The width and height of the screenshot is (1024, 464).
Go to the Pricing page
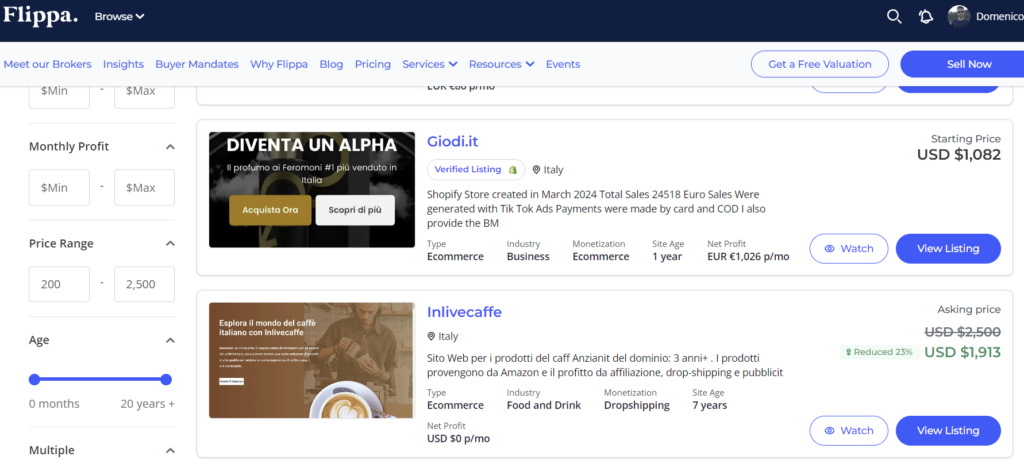tap(372, 64)
